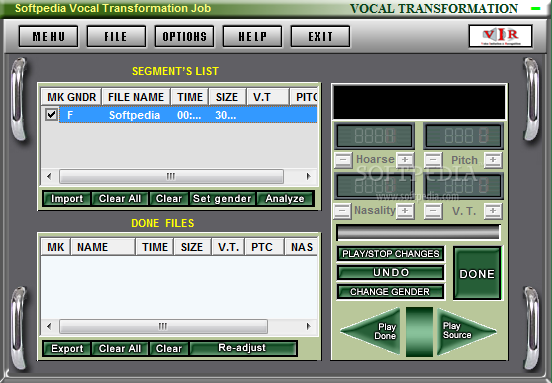This screenshot has width=552, height=383.
Task: Click the gray progress bar
Action: tap(418, 233)
